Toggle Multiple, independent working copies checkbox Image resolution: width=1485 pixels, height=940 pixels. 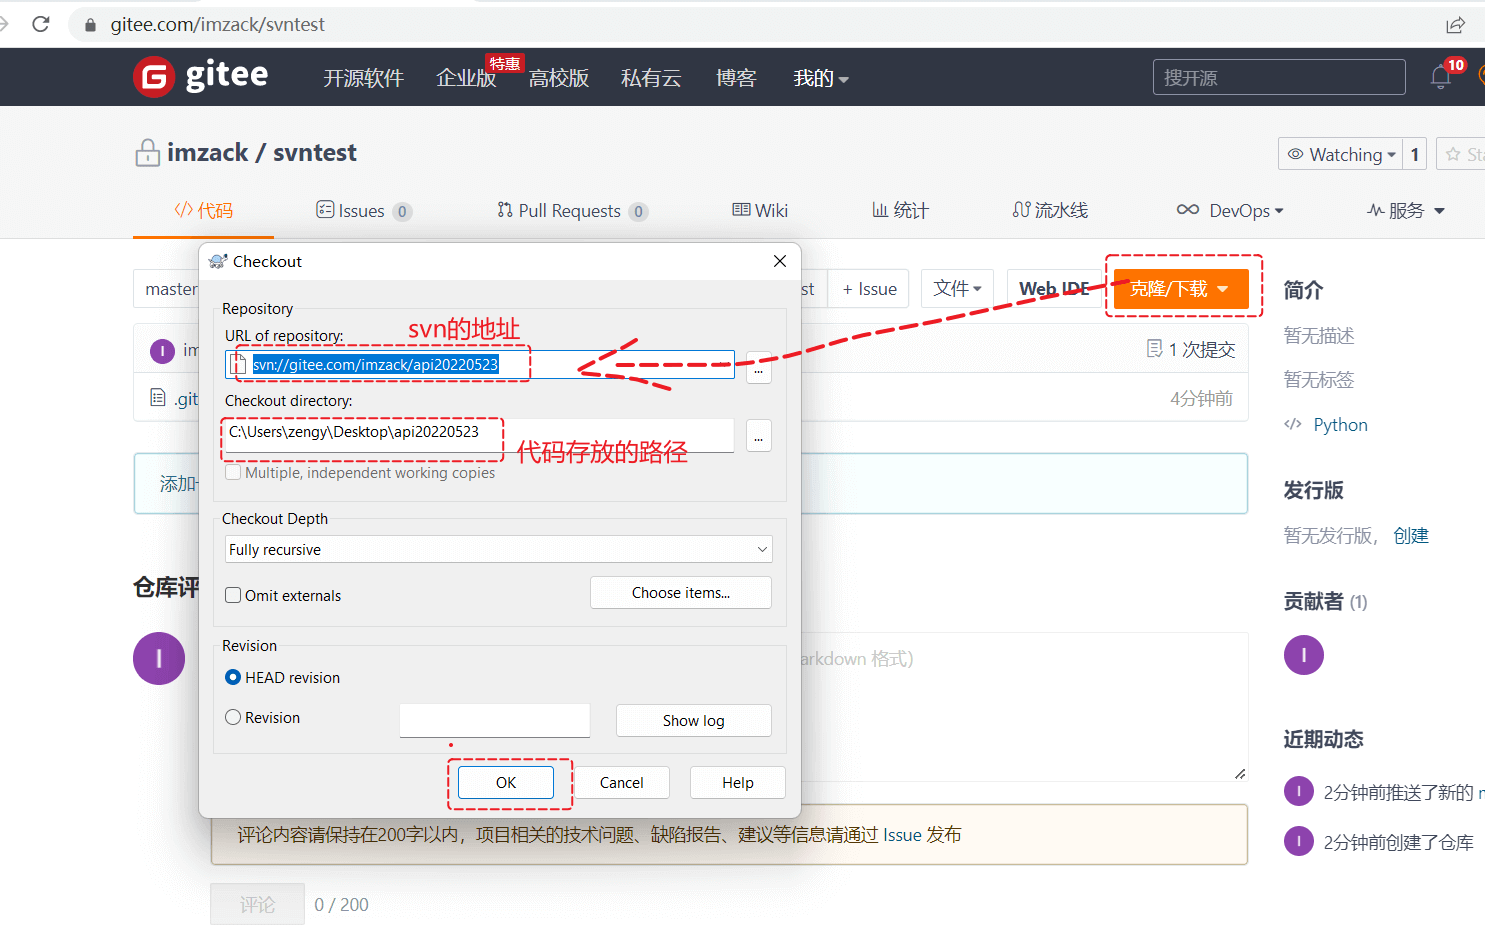[x=233, y=472]
